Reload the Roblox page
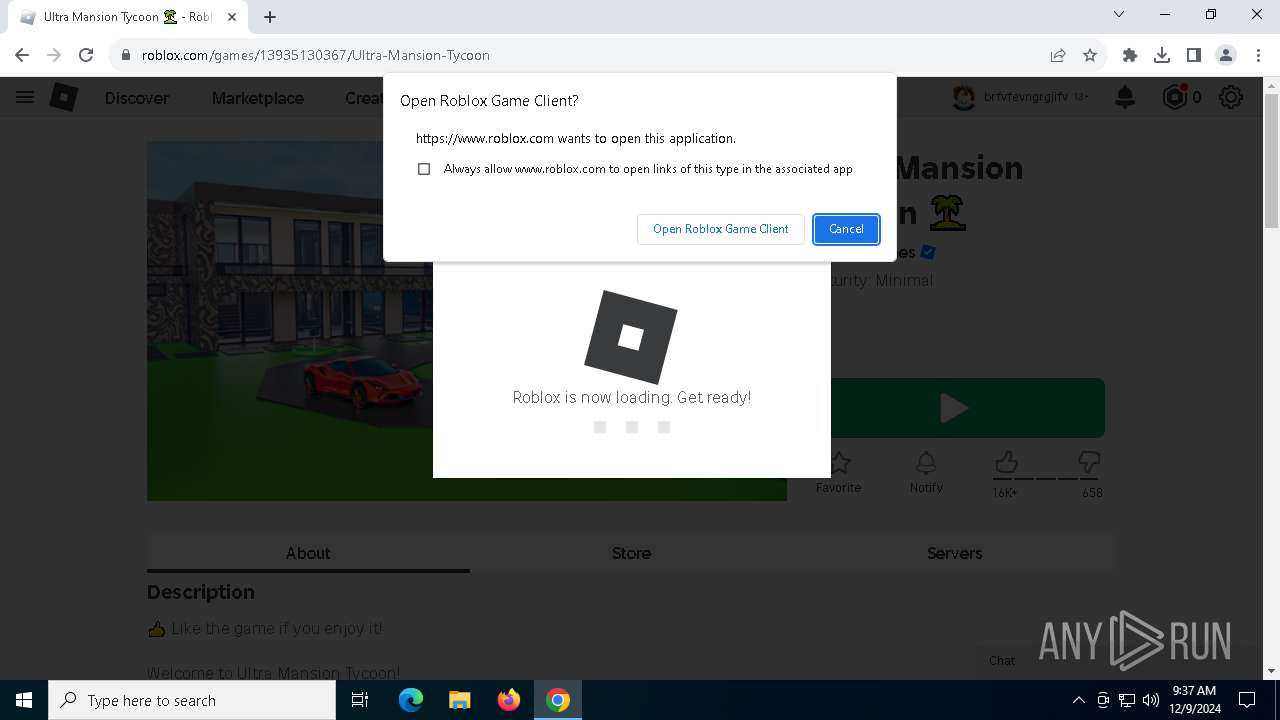The image size is (1280, 720). coord(86,55)
